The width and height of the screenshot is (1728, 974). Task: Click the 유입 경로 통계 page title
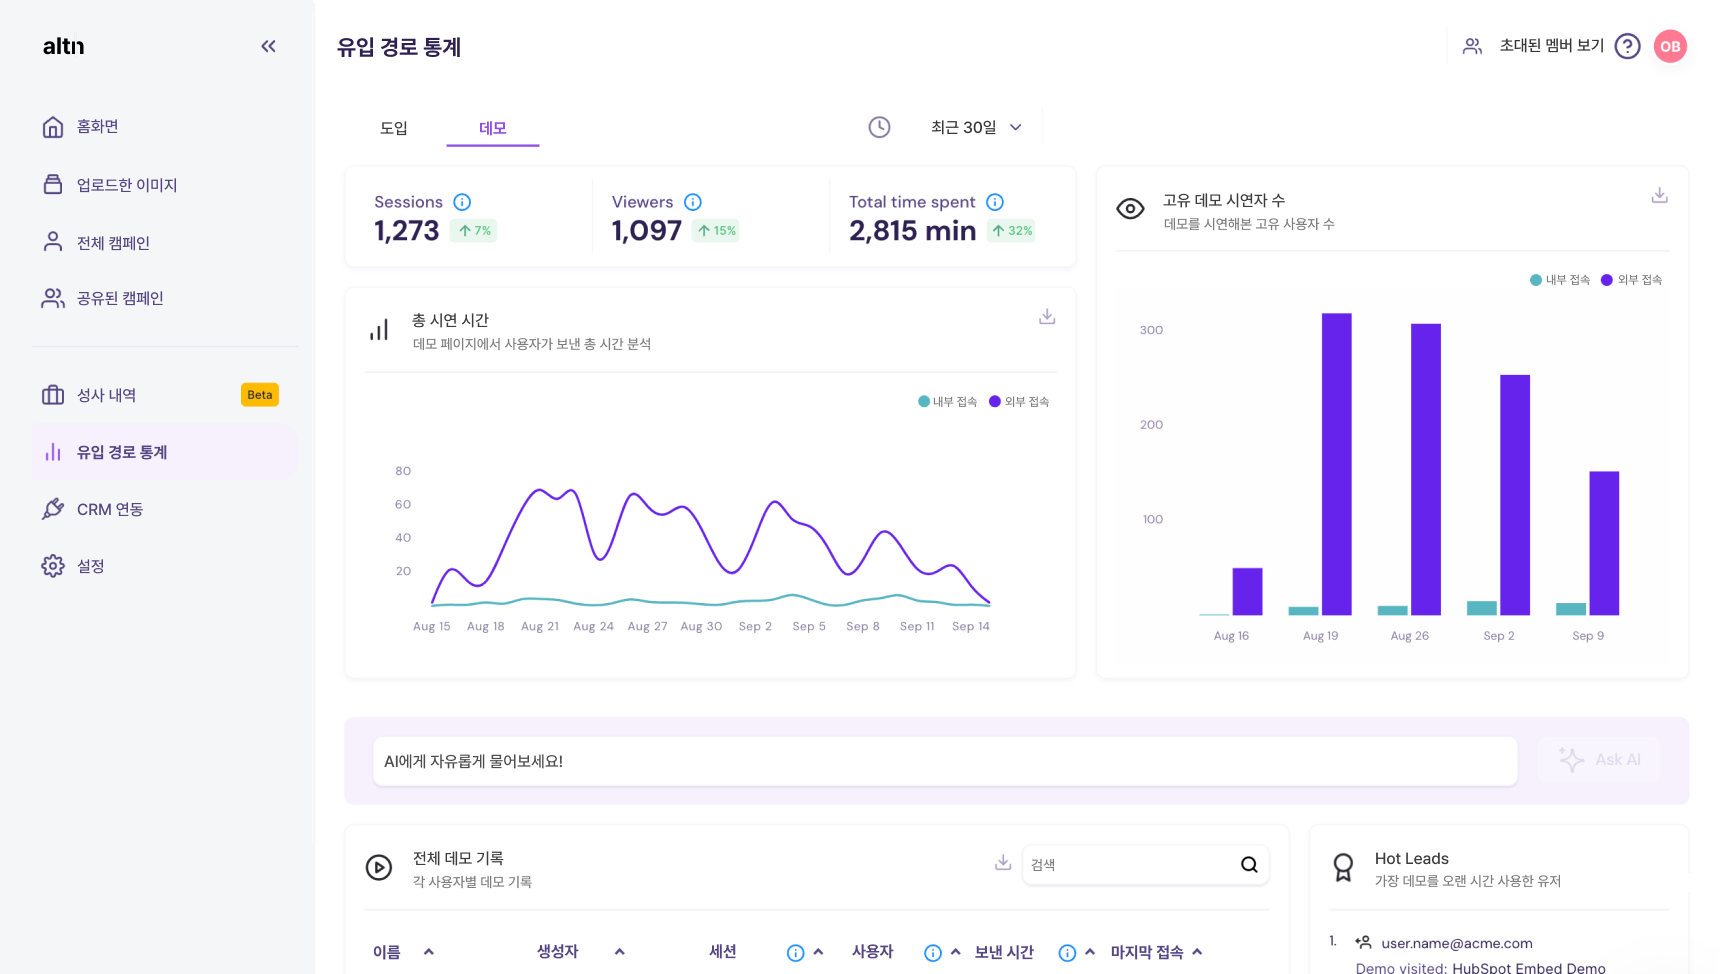pyautogui.click(x=399, y=47)
